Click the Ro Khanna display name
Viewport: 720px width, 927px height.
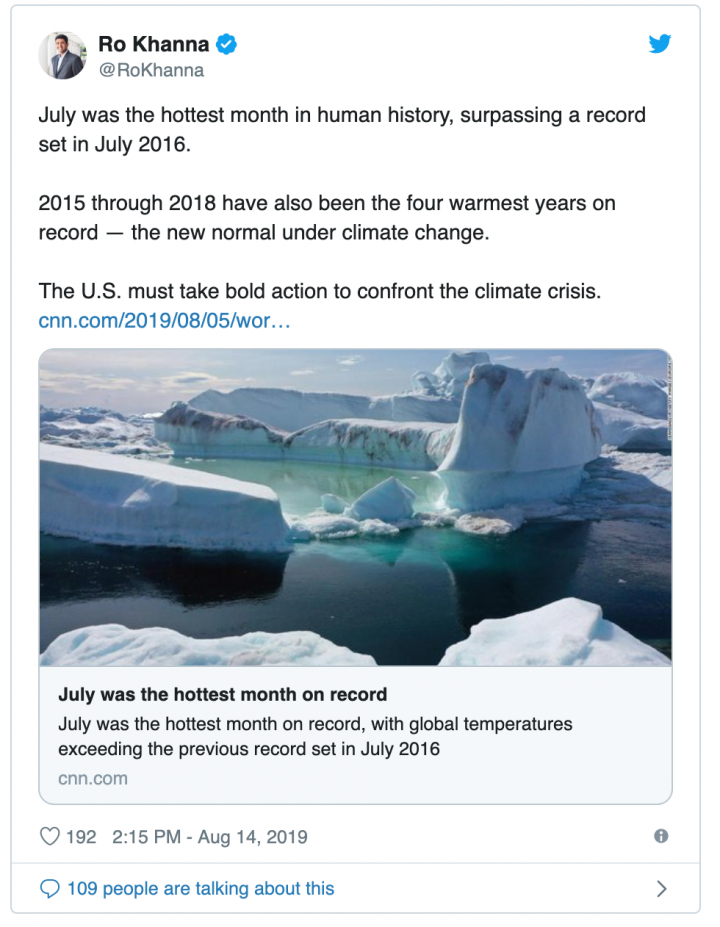[153, 44]
